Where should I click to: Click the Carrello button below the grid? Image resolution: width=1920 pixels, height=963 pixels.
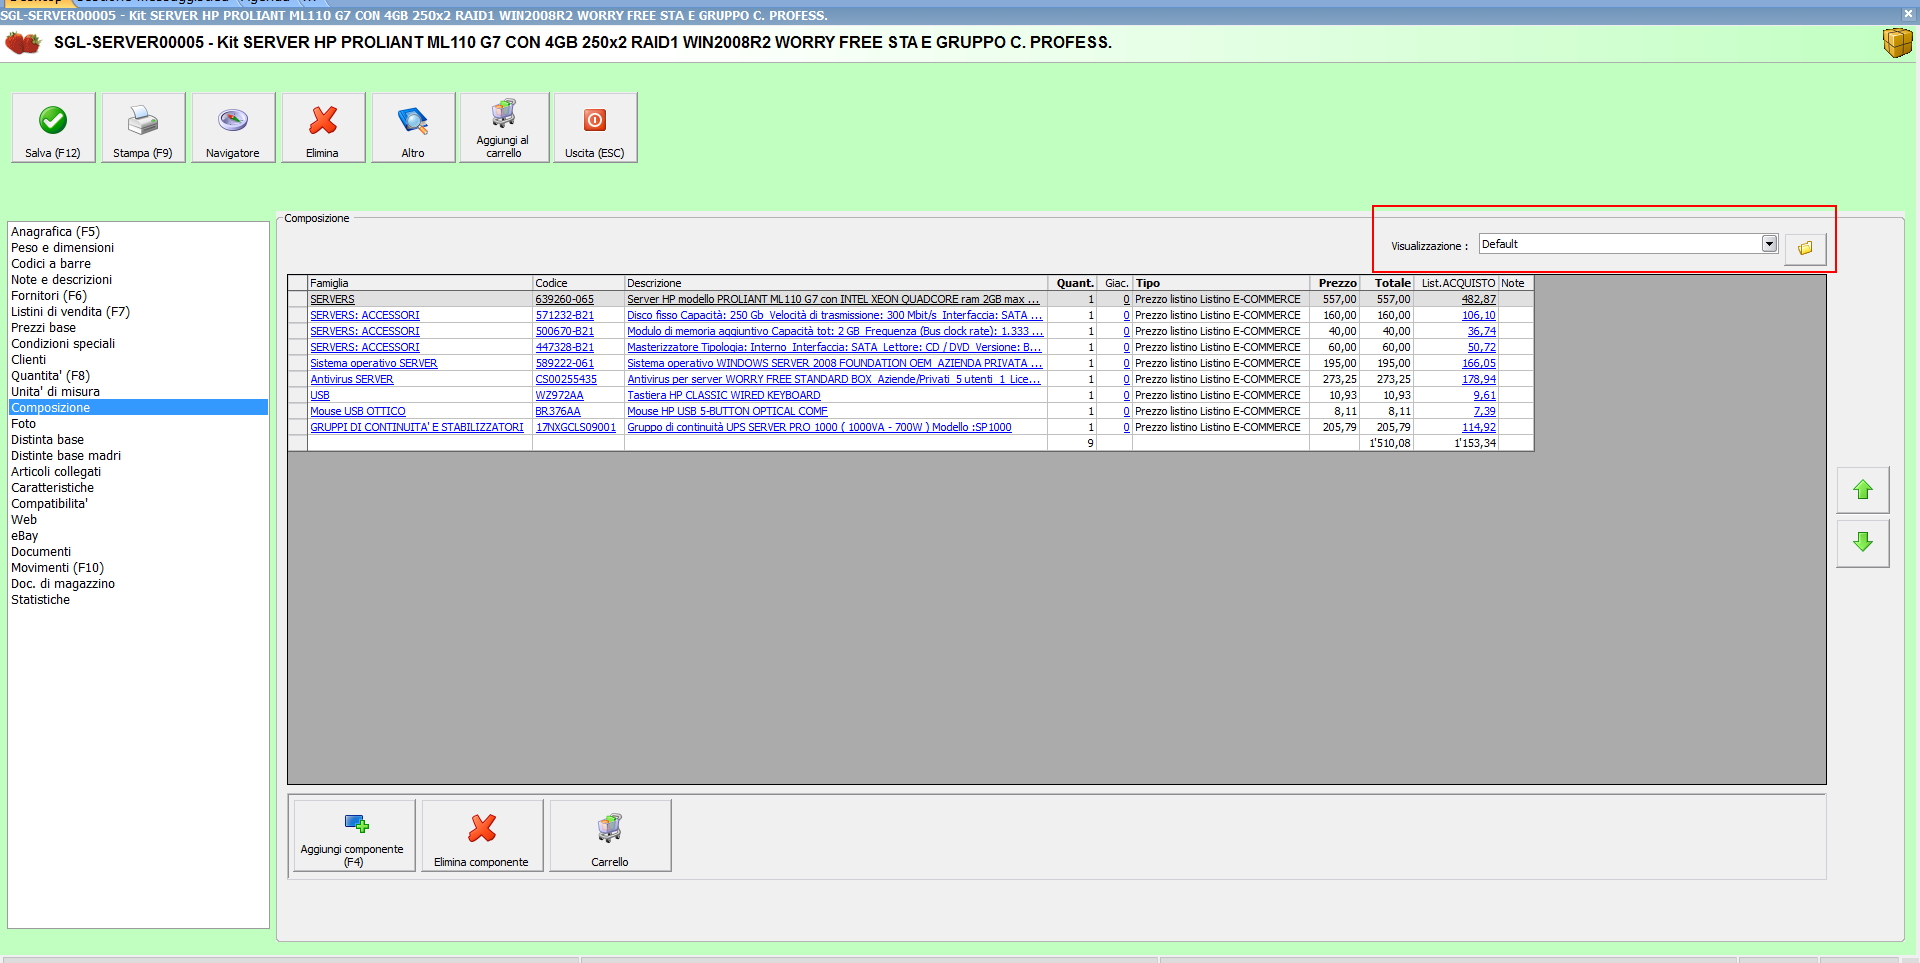pyautogui.click(x=610, y=835)
